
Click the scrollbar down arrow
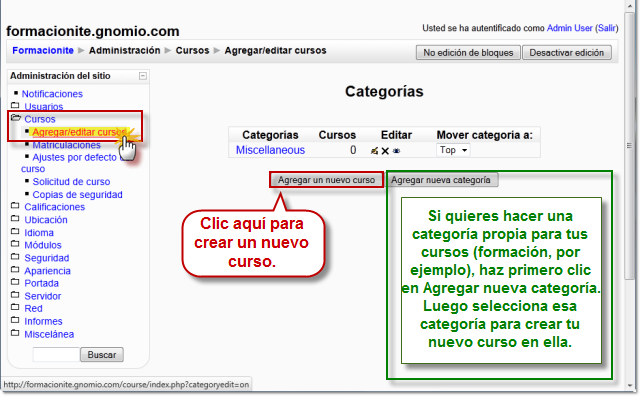click(x=629, y=386)
